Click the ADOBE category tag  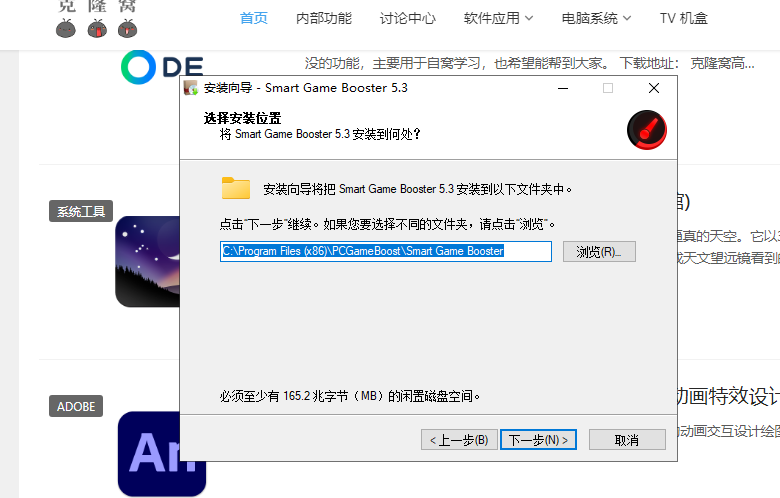[x=76, y=406]
